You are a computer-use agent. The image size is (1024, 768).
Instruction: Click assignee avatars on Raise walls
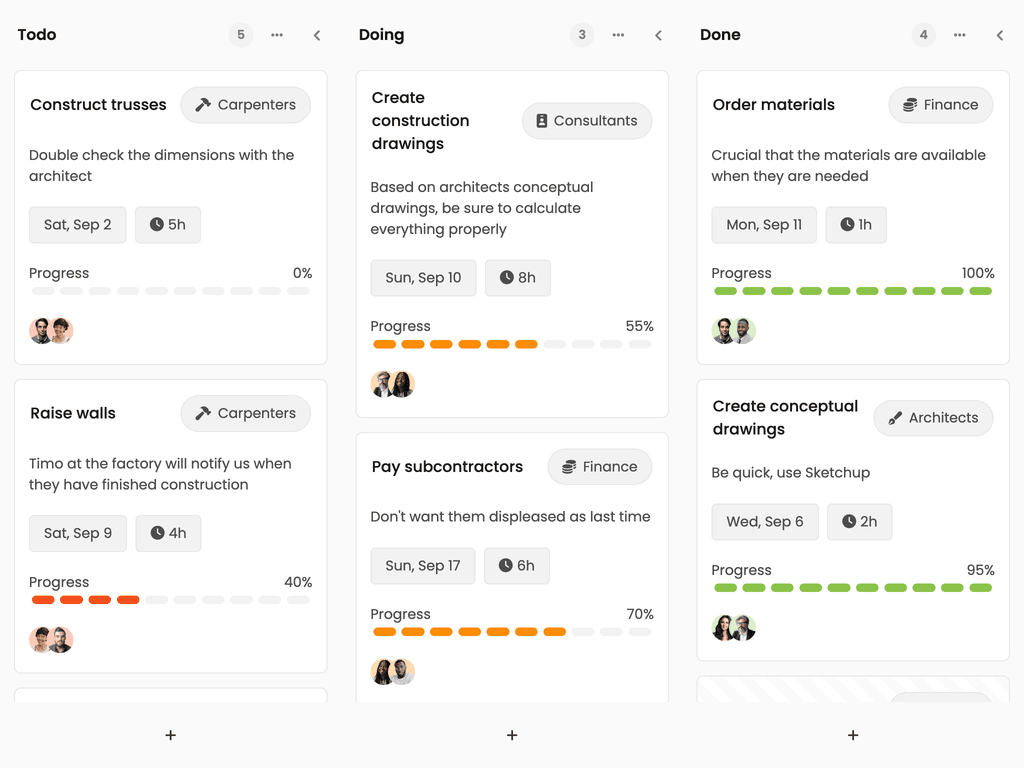click(51, 640)
